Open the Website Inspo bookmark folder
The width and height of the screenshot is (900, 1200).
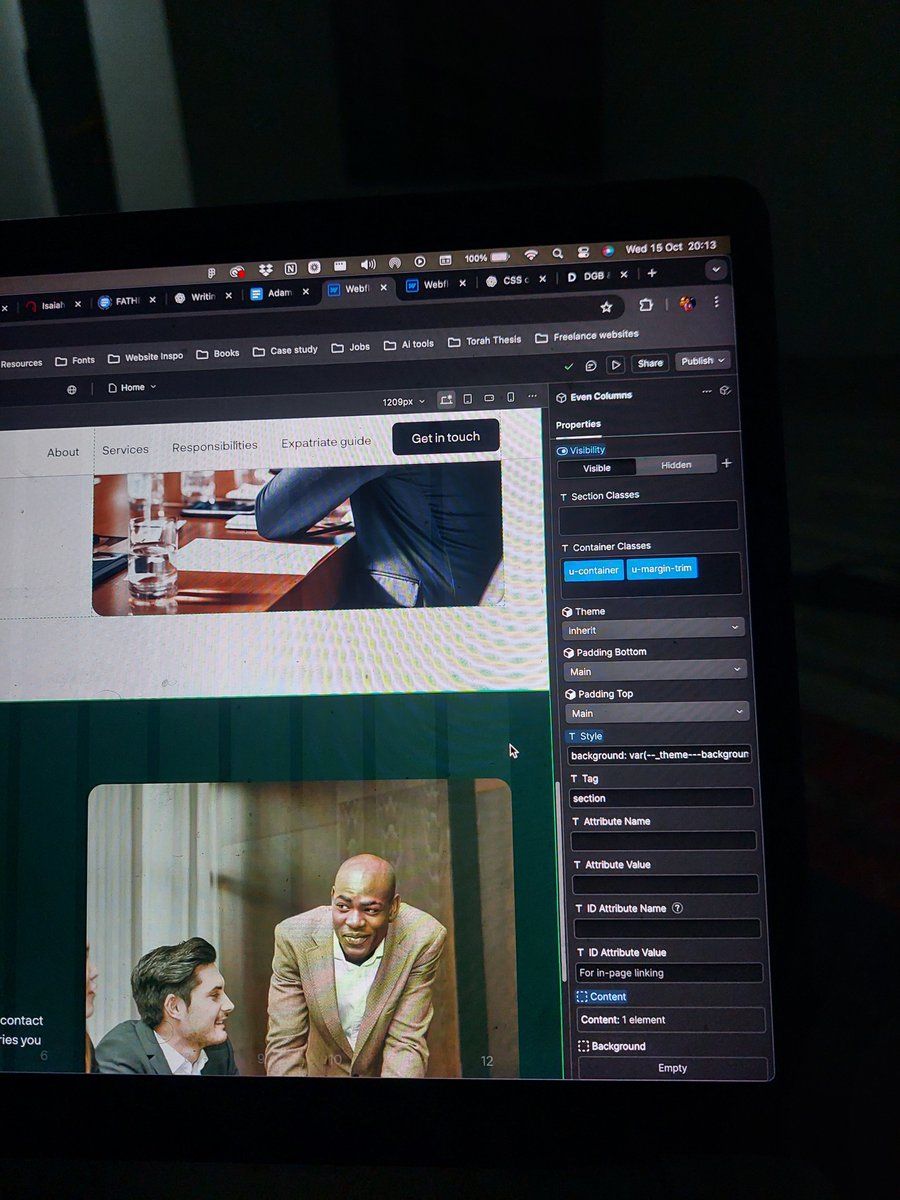[x=146, y=358]
